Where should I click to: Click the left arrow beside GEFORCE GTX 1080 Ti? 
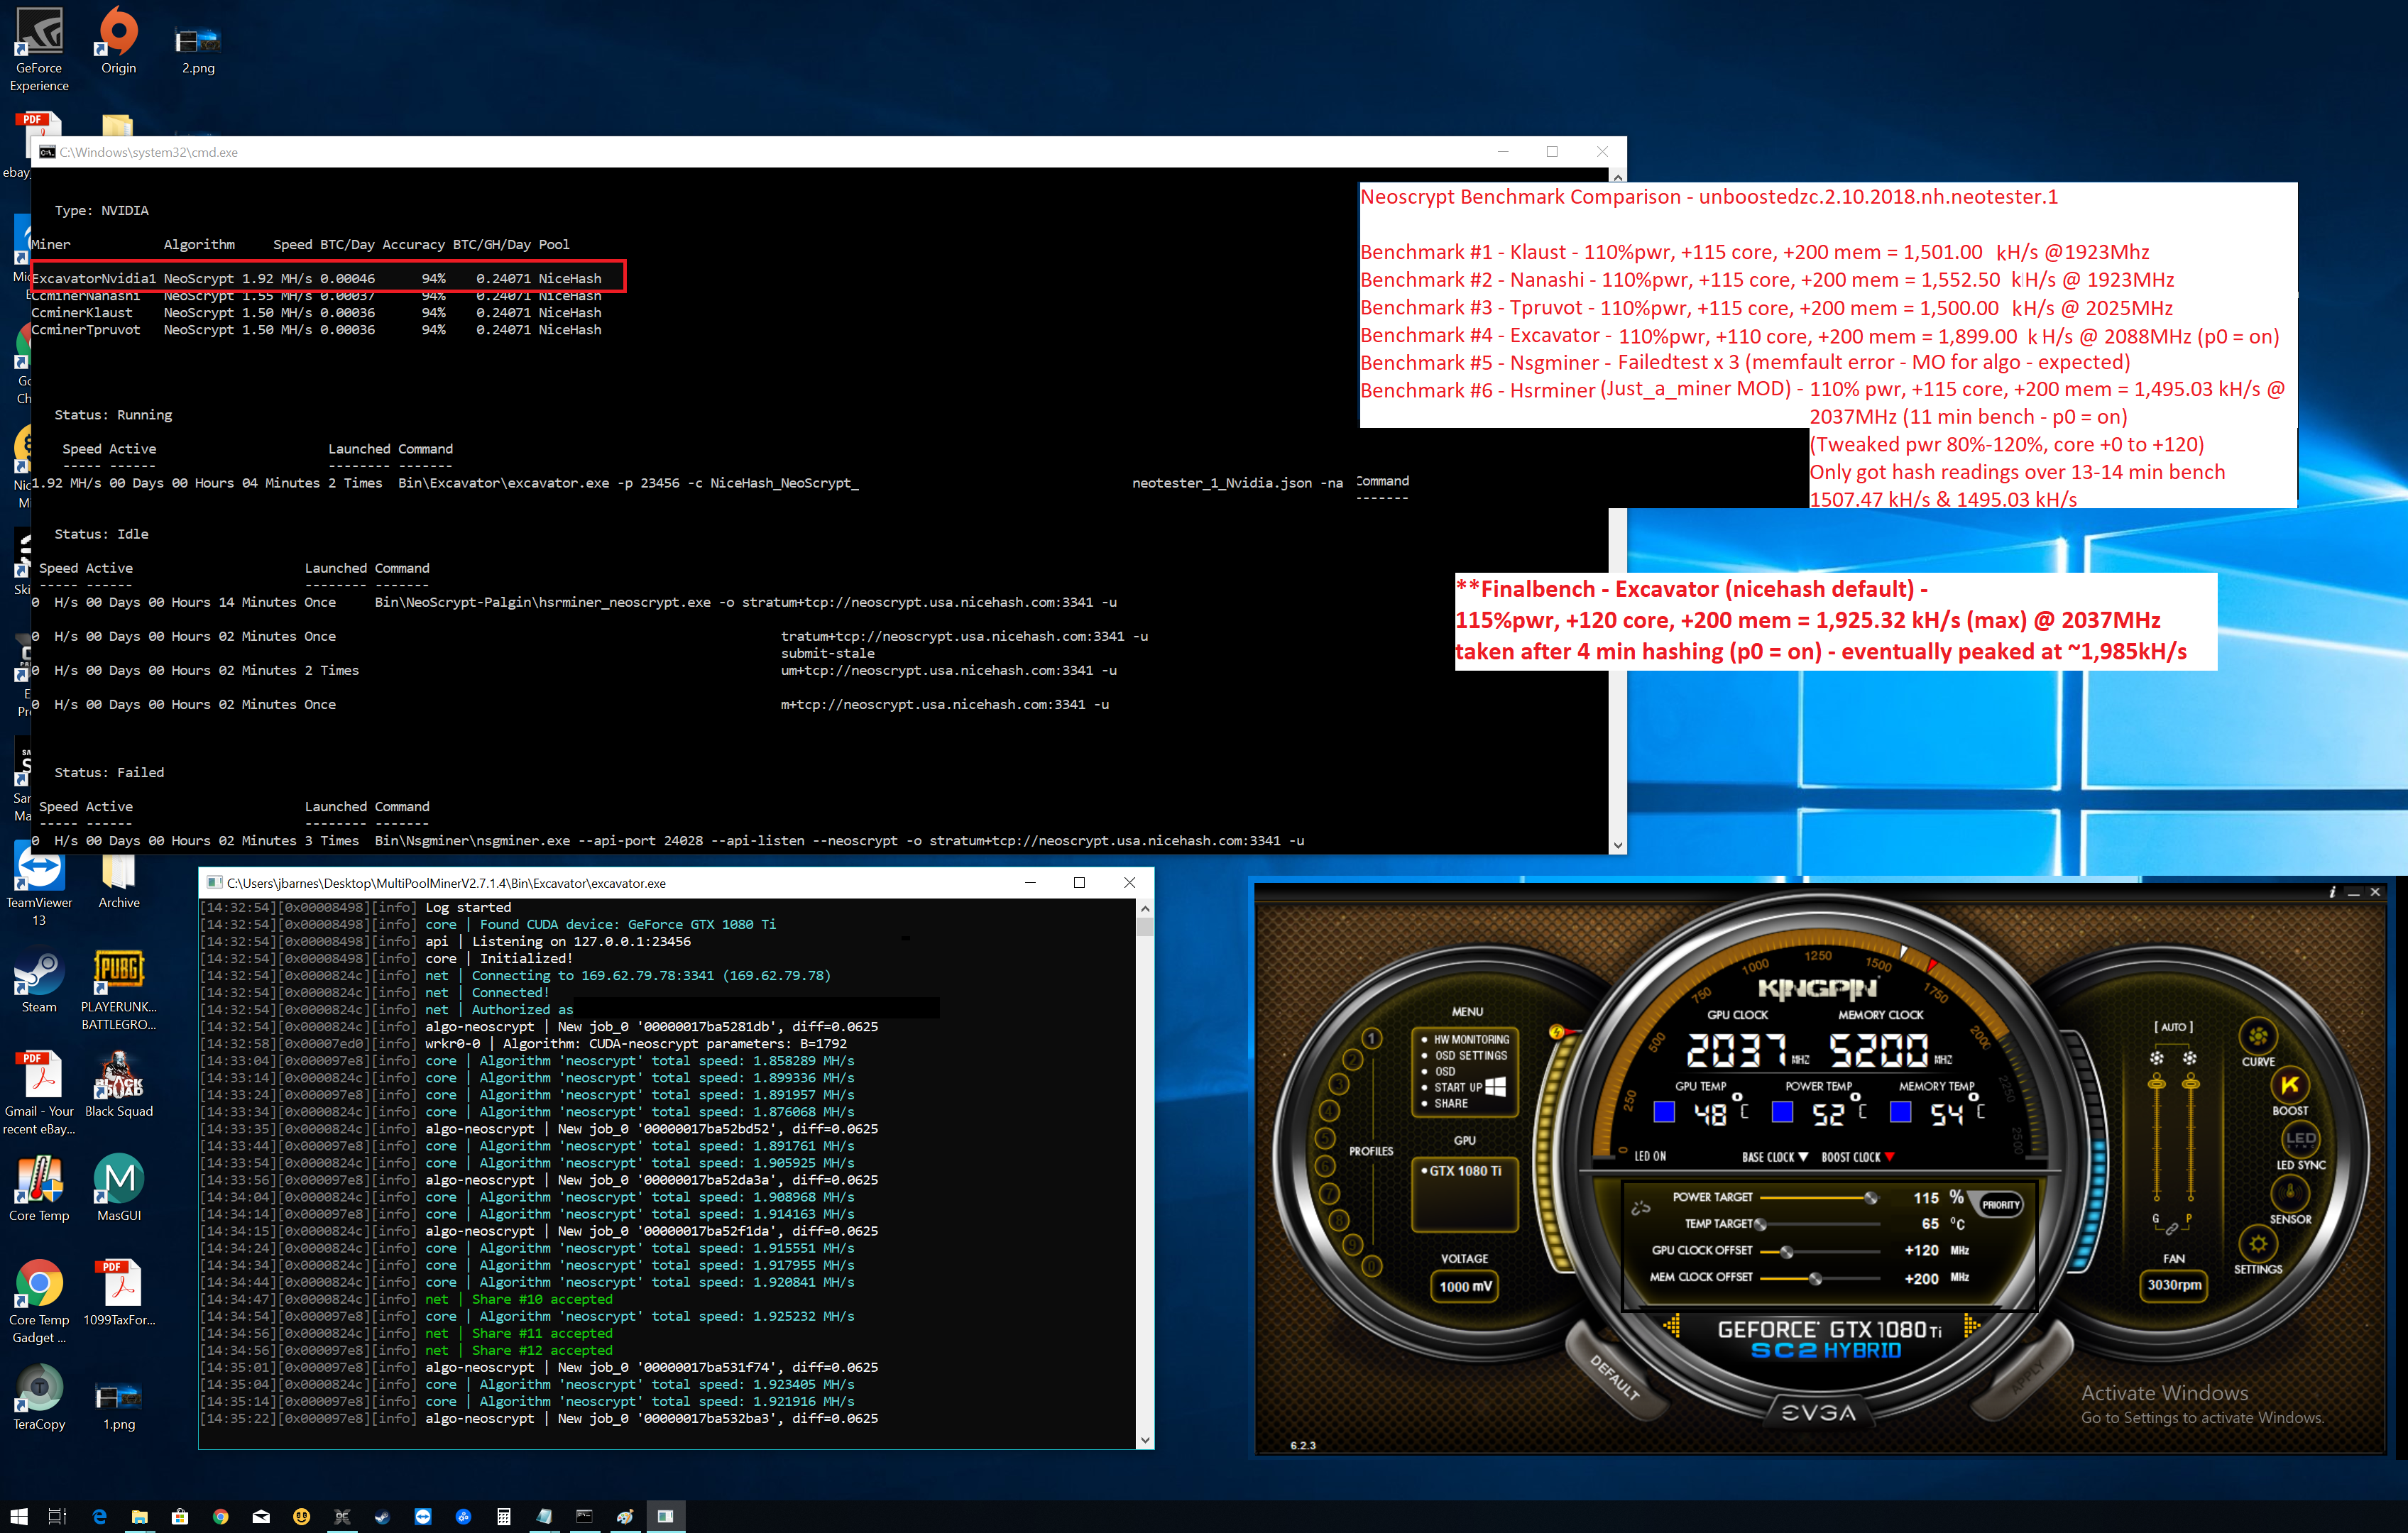pyautogui.click(x=1672, y=1326)
